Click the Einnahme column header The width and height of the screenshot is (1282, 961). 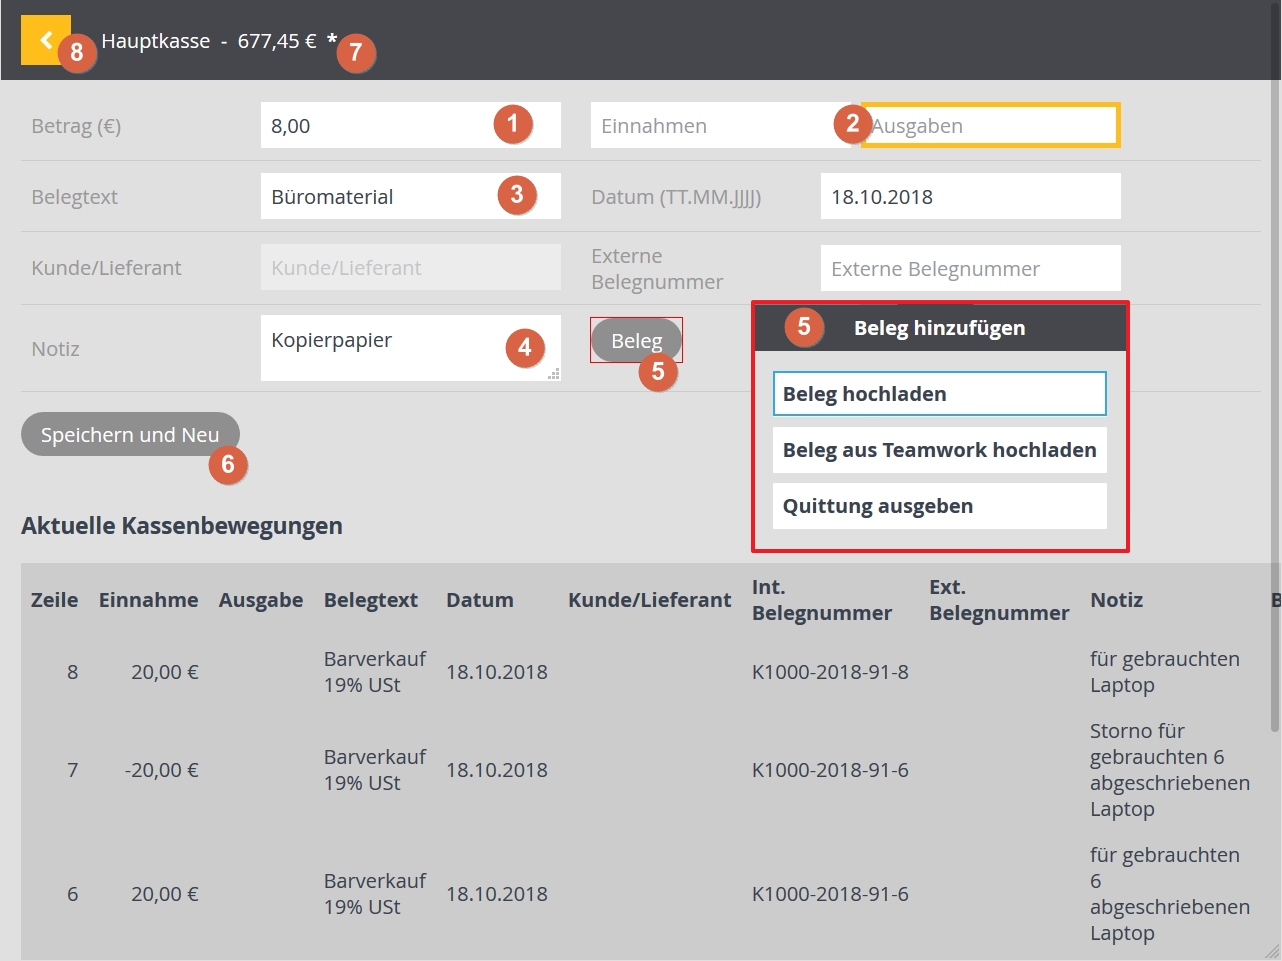148,600
